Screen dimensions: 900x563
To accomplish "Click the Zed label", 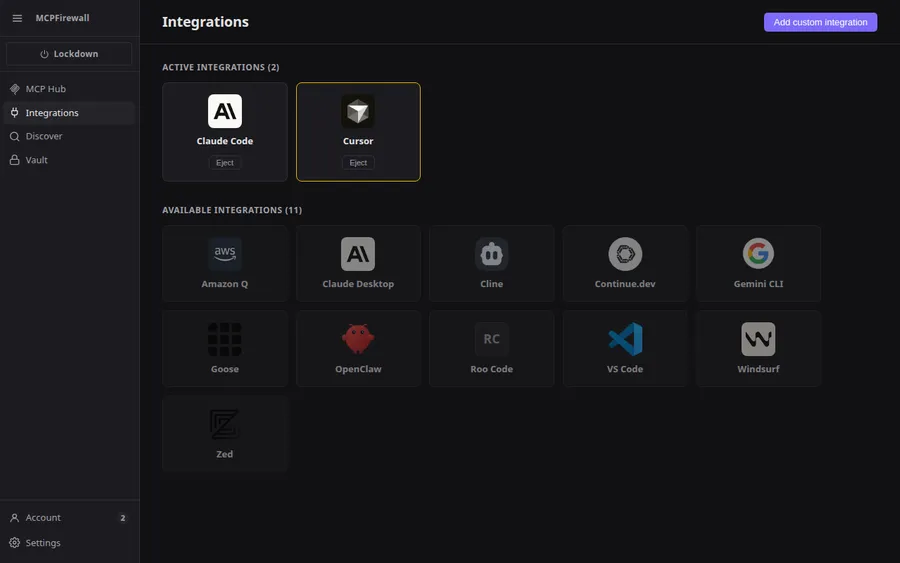I will (225, 455).
